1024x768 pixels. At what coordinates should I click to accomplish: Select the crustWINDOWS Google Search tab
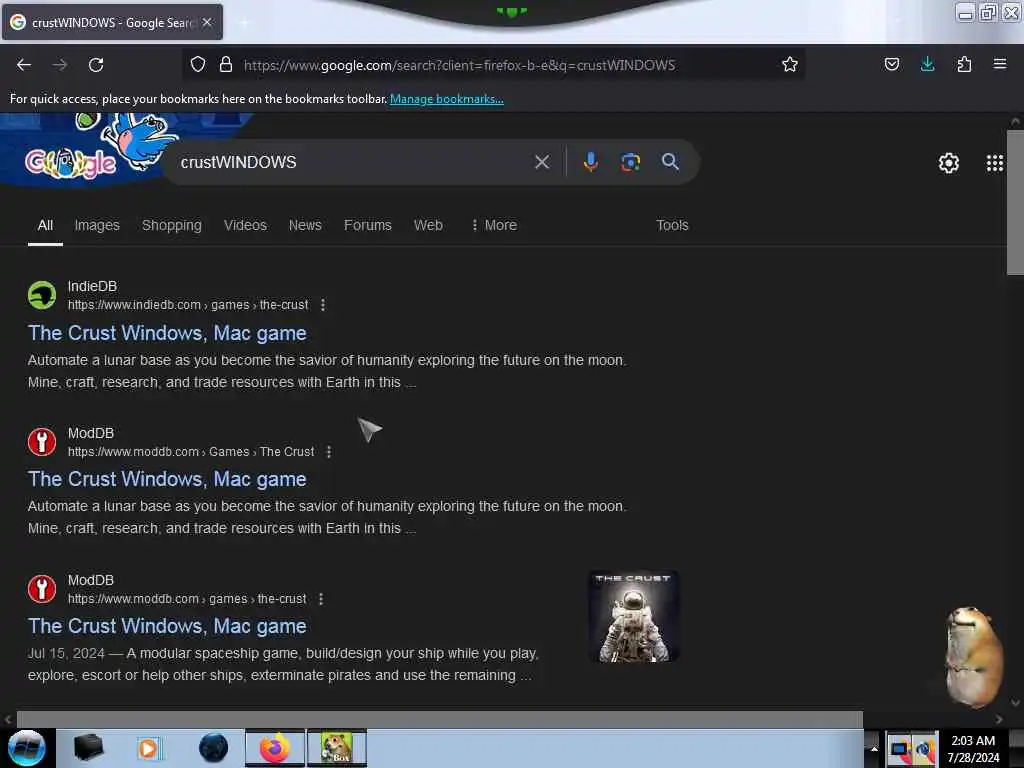point(112,23)
